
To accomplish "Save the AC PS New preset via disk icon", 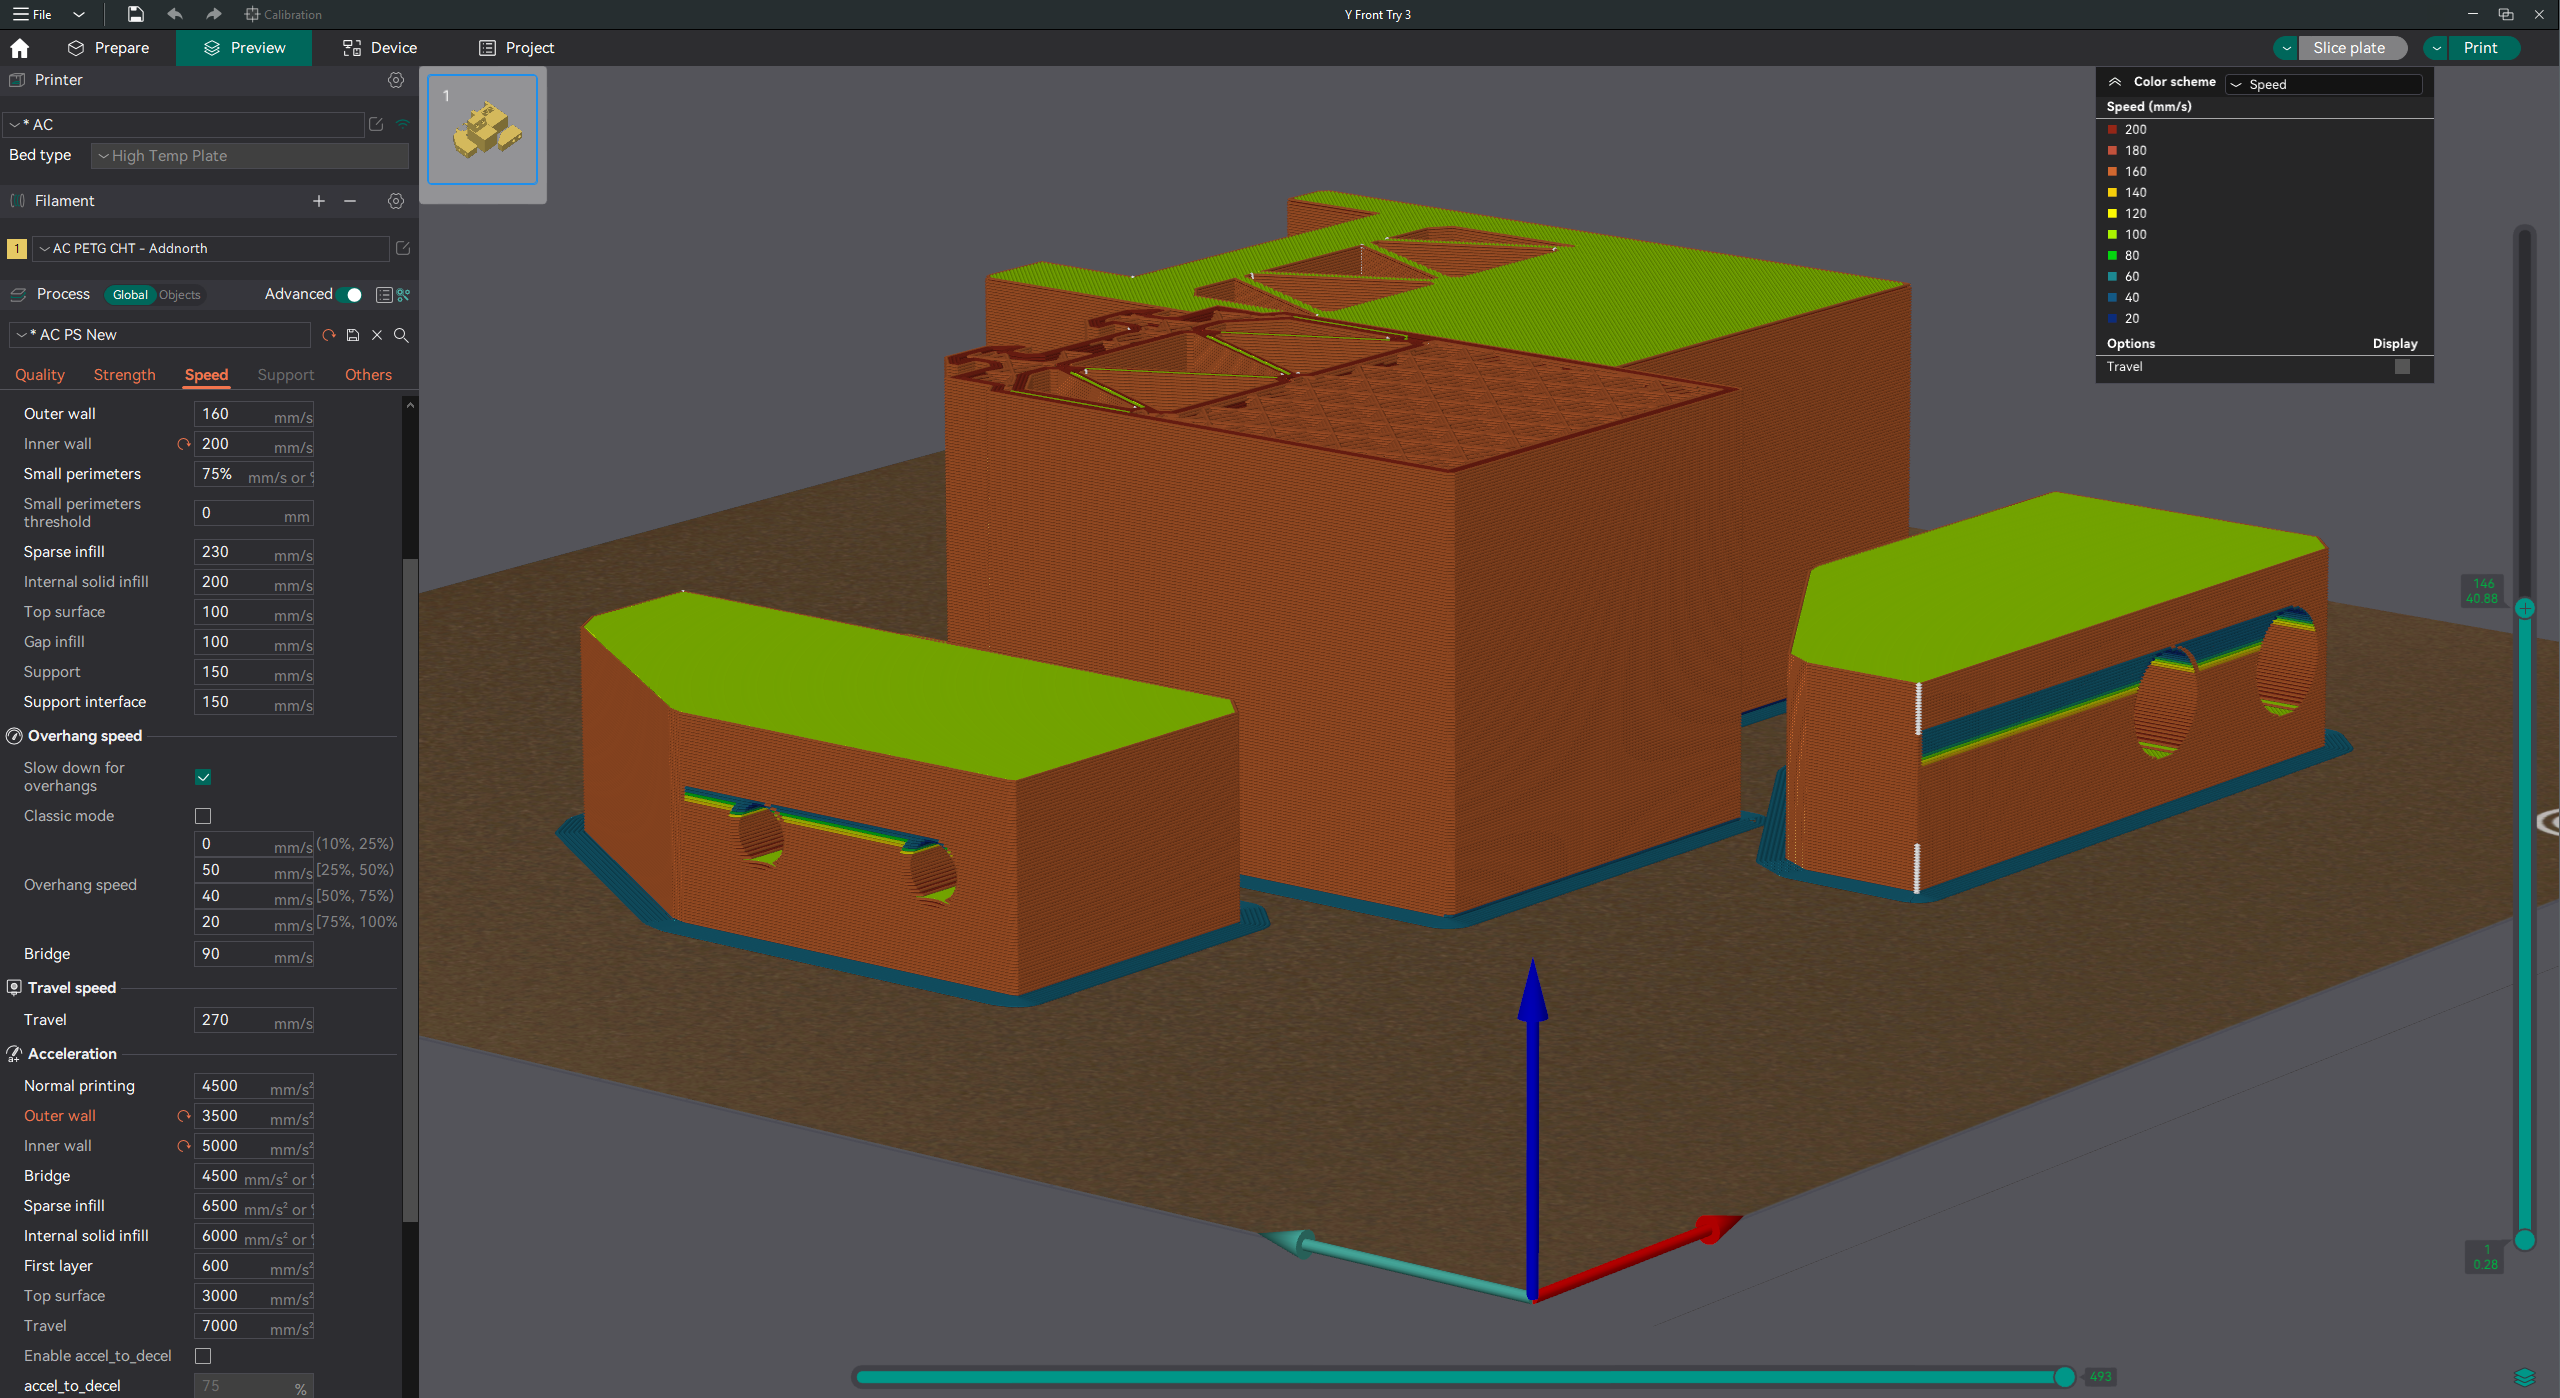I will [353, 335].
